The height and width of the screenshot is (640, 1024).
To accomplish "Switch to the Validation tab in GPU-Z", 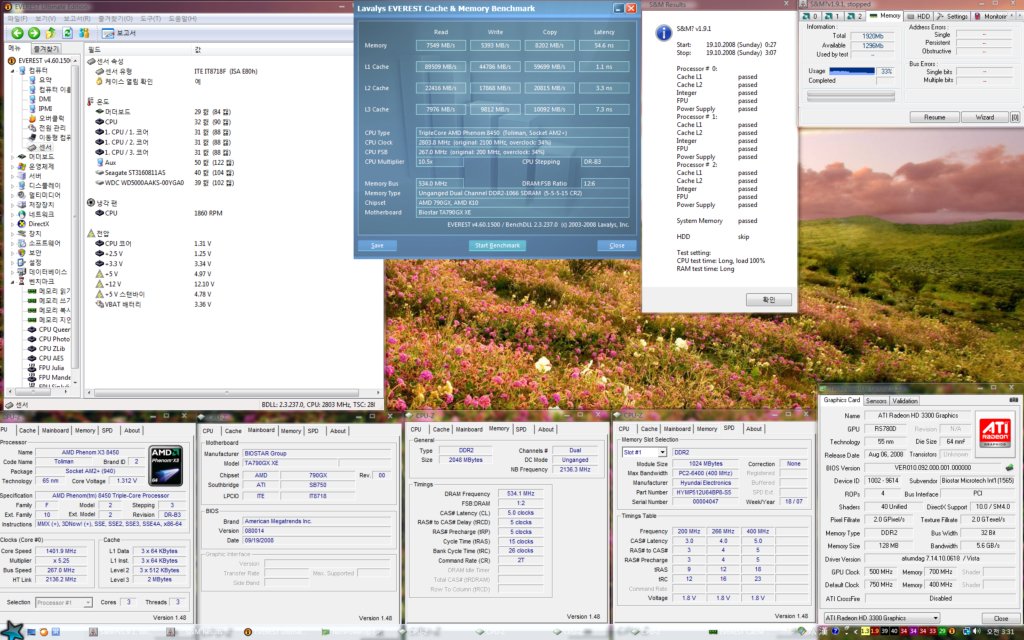I will coord(904,401).
